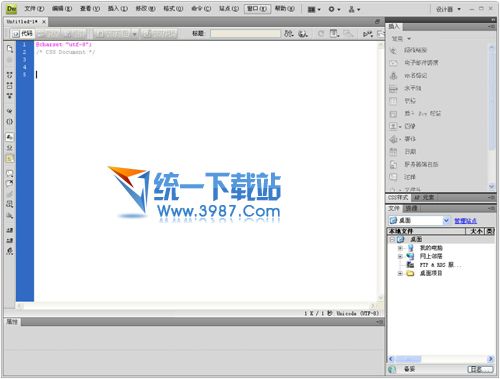This screenshot has width=500, height=379.
Task: Select the 插入 Insert panel tab
Action: (394, 26)
